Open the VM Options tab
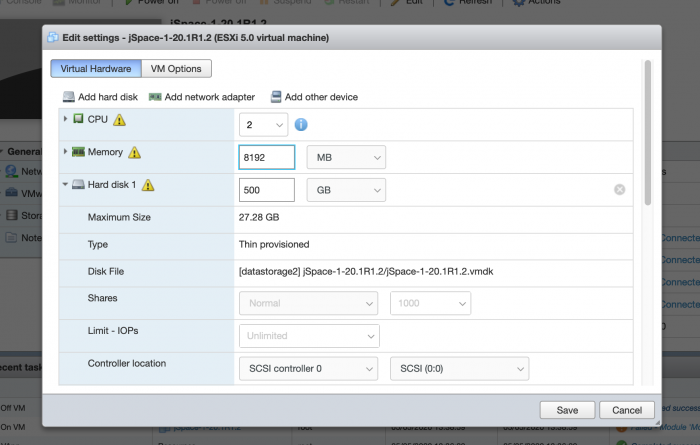The image size is (700, 445). 176,69
